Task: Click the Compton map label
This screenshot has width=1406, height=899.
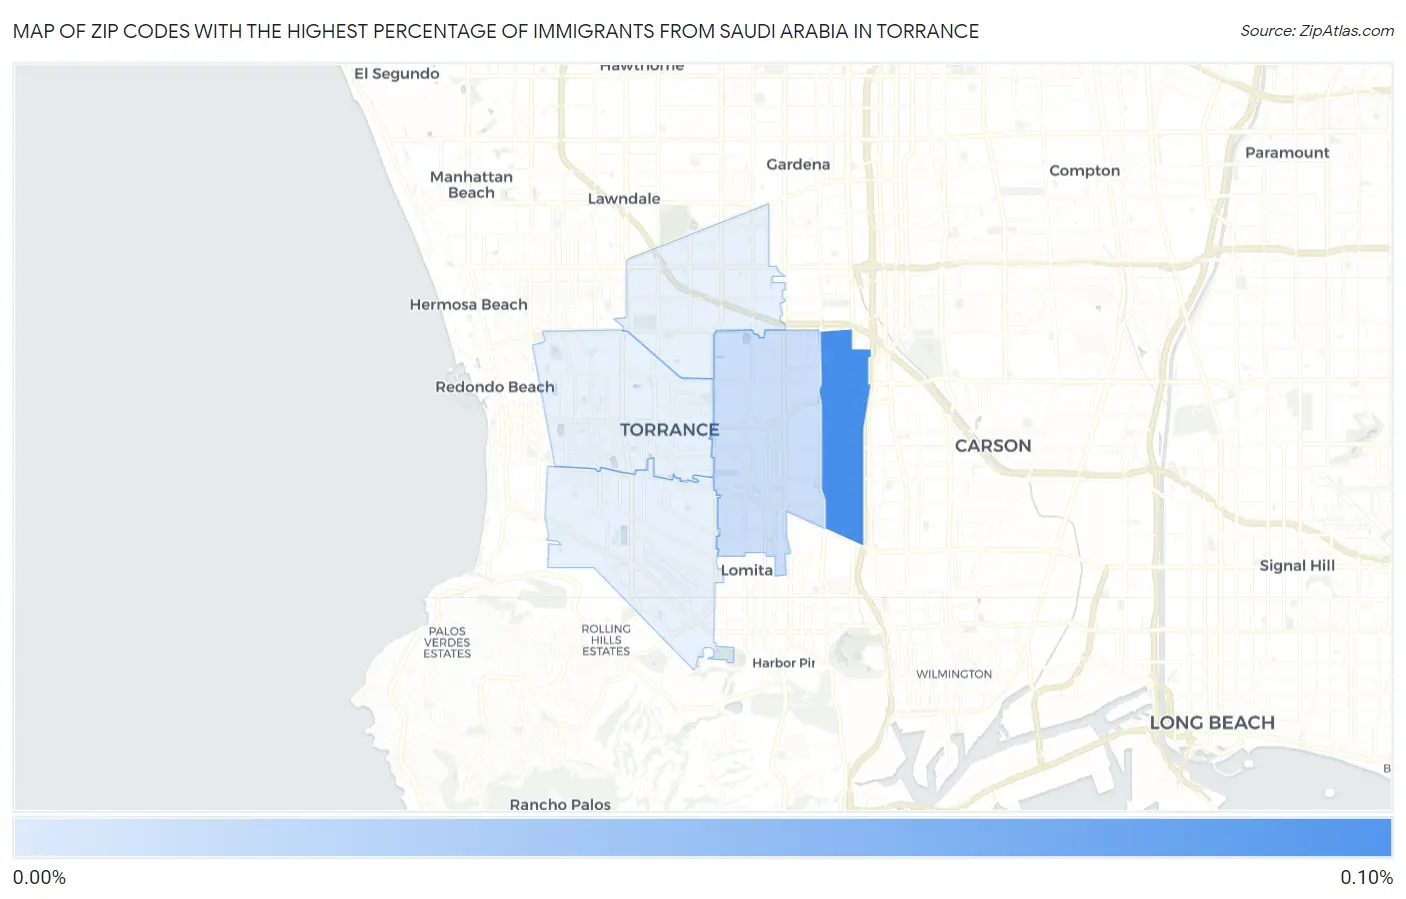Action: [x=1084, y=171]
